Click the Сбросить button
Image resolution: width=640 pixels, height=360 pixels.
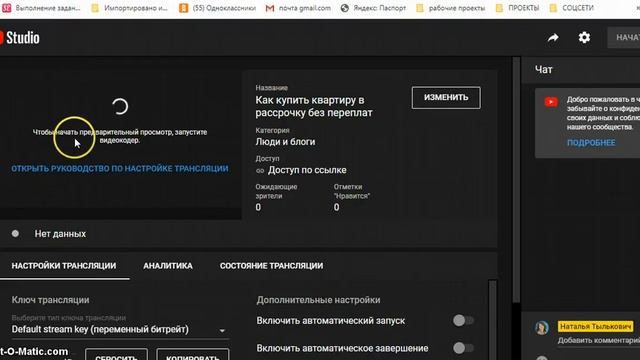pos(116,354)
